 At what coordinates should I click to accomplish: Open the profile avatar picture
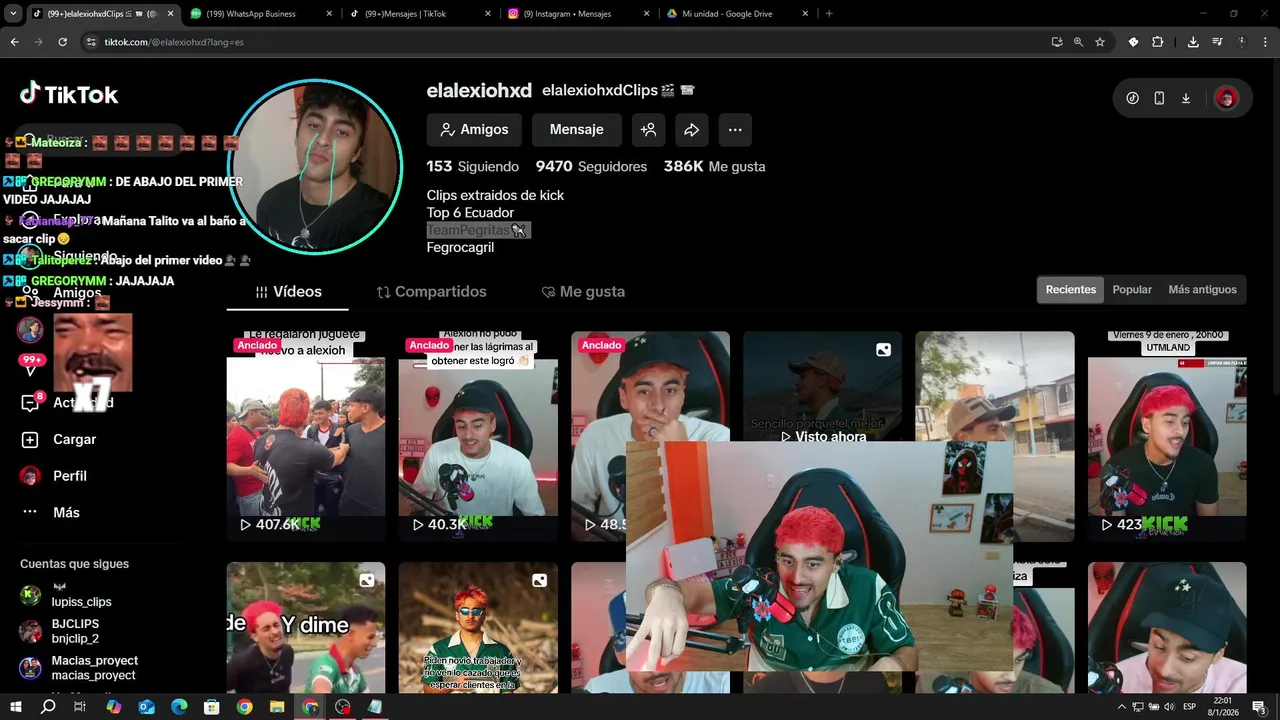[315, 166]
